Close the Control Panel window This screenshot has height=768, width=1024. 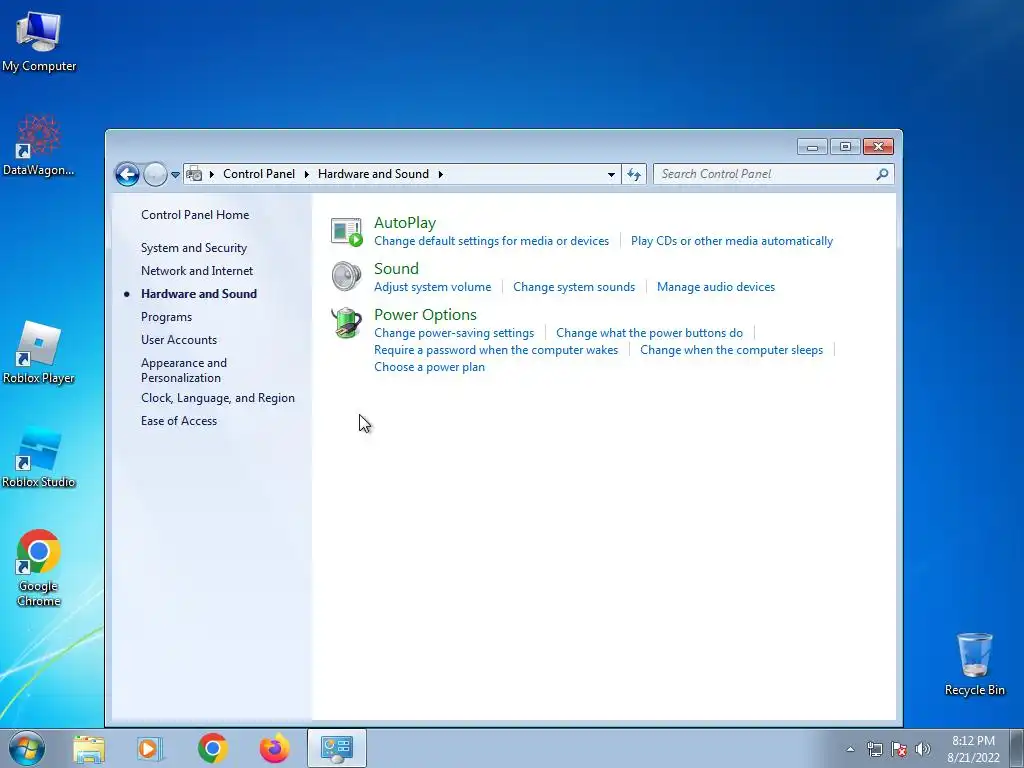(x=878, y=147)
